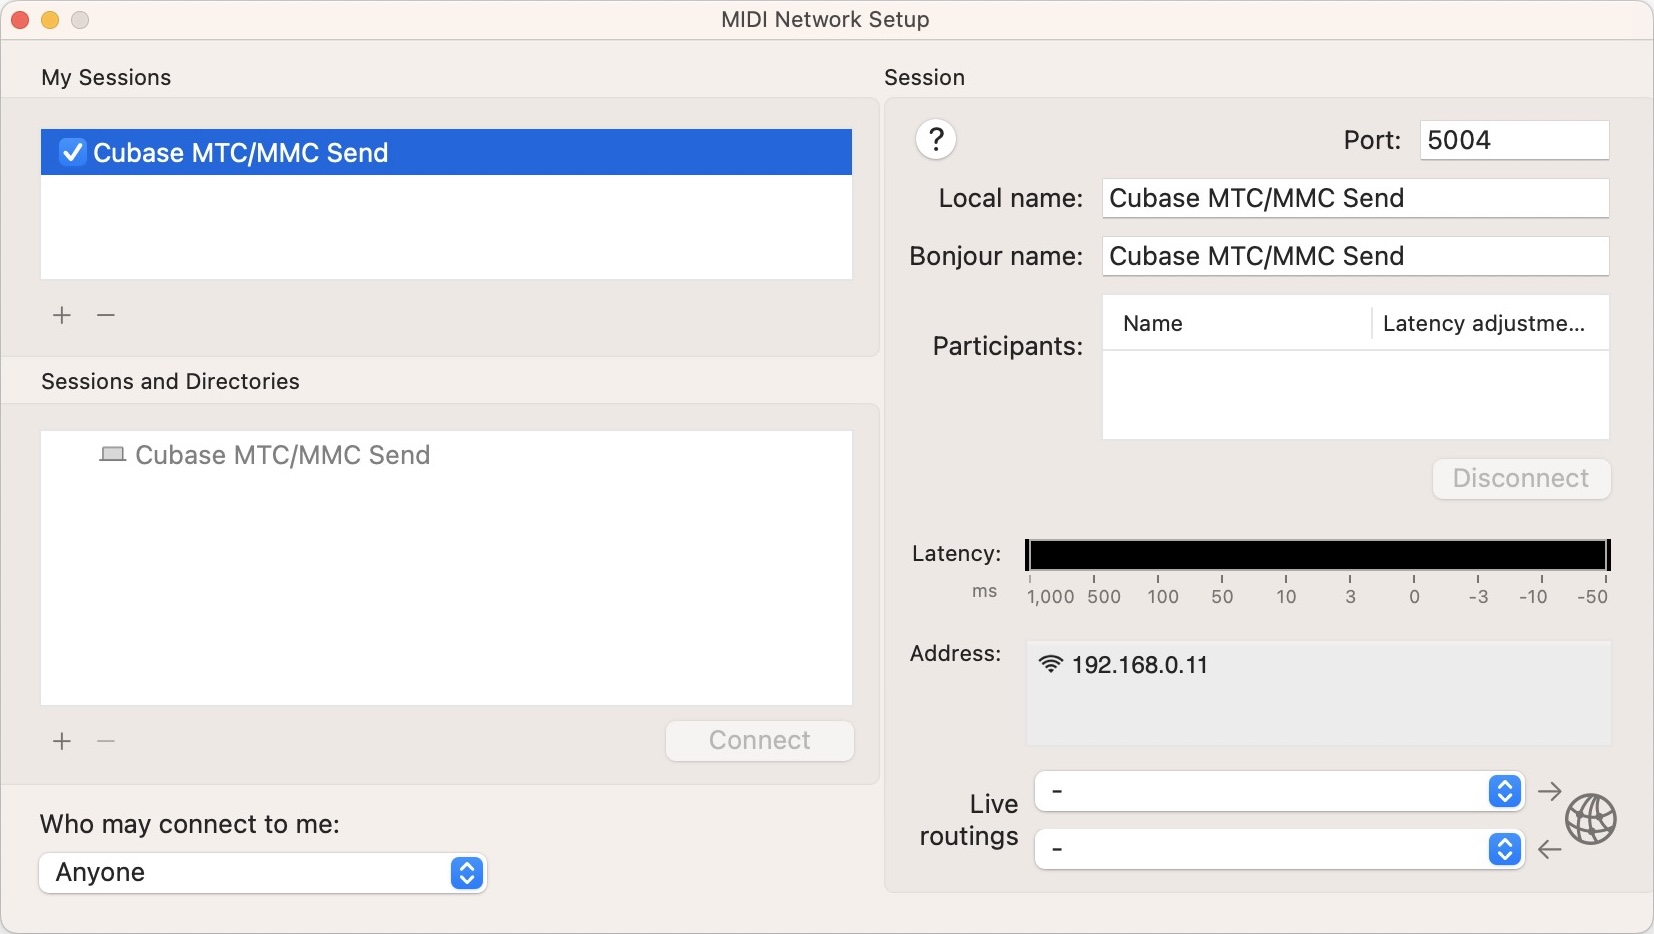
Task: Uncheck the Cubase MTC/MMC Send session checkbox
Action: (72, 152)
